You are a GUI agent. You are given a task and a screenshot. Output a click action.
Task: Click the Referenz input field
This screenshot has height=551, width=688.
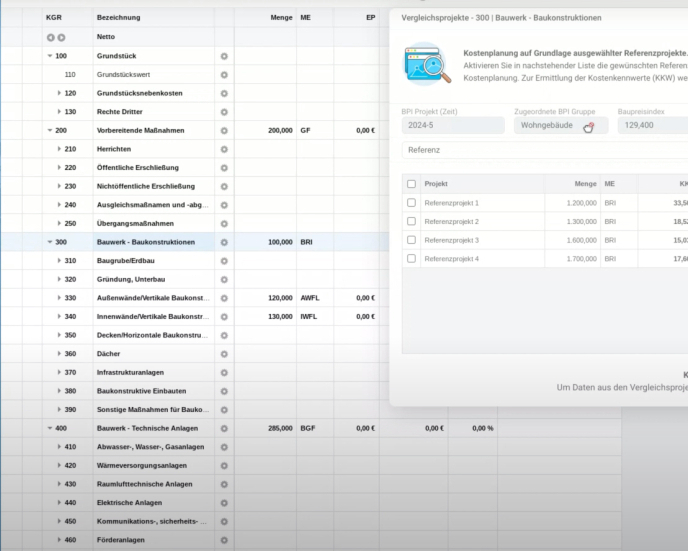[545, 149]
